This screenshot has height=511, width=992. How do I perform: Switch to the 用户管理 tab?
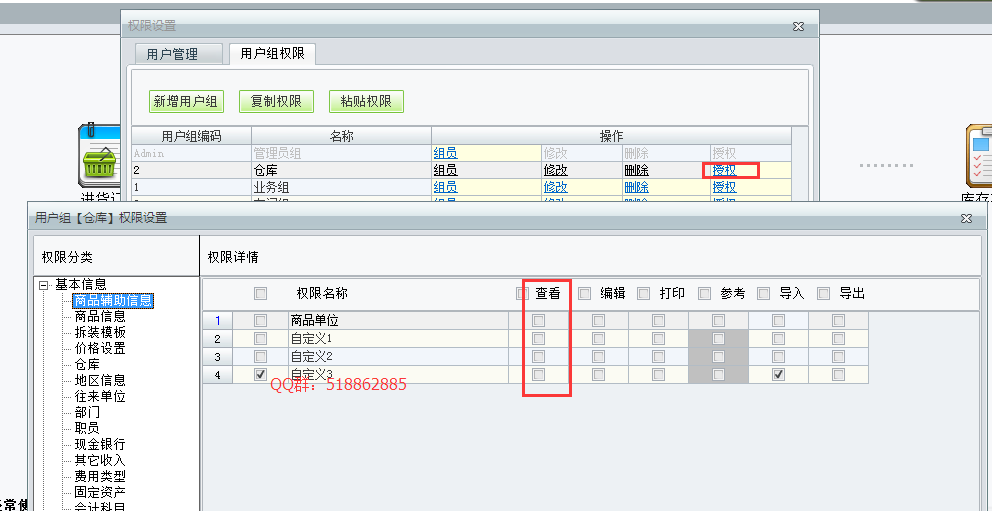click(x=172, y=54)
